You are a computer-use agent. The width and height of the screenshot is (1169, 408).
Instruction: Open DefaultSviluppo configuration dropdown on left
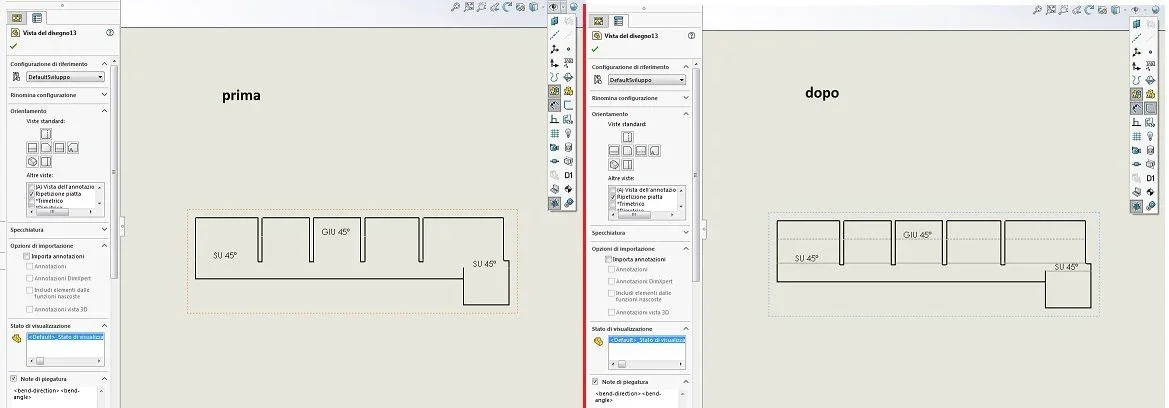66,77
